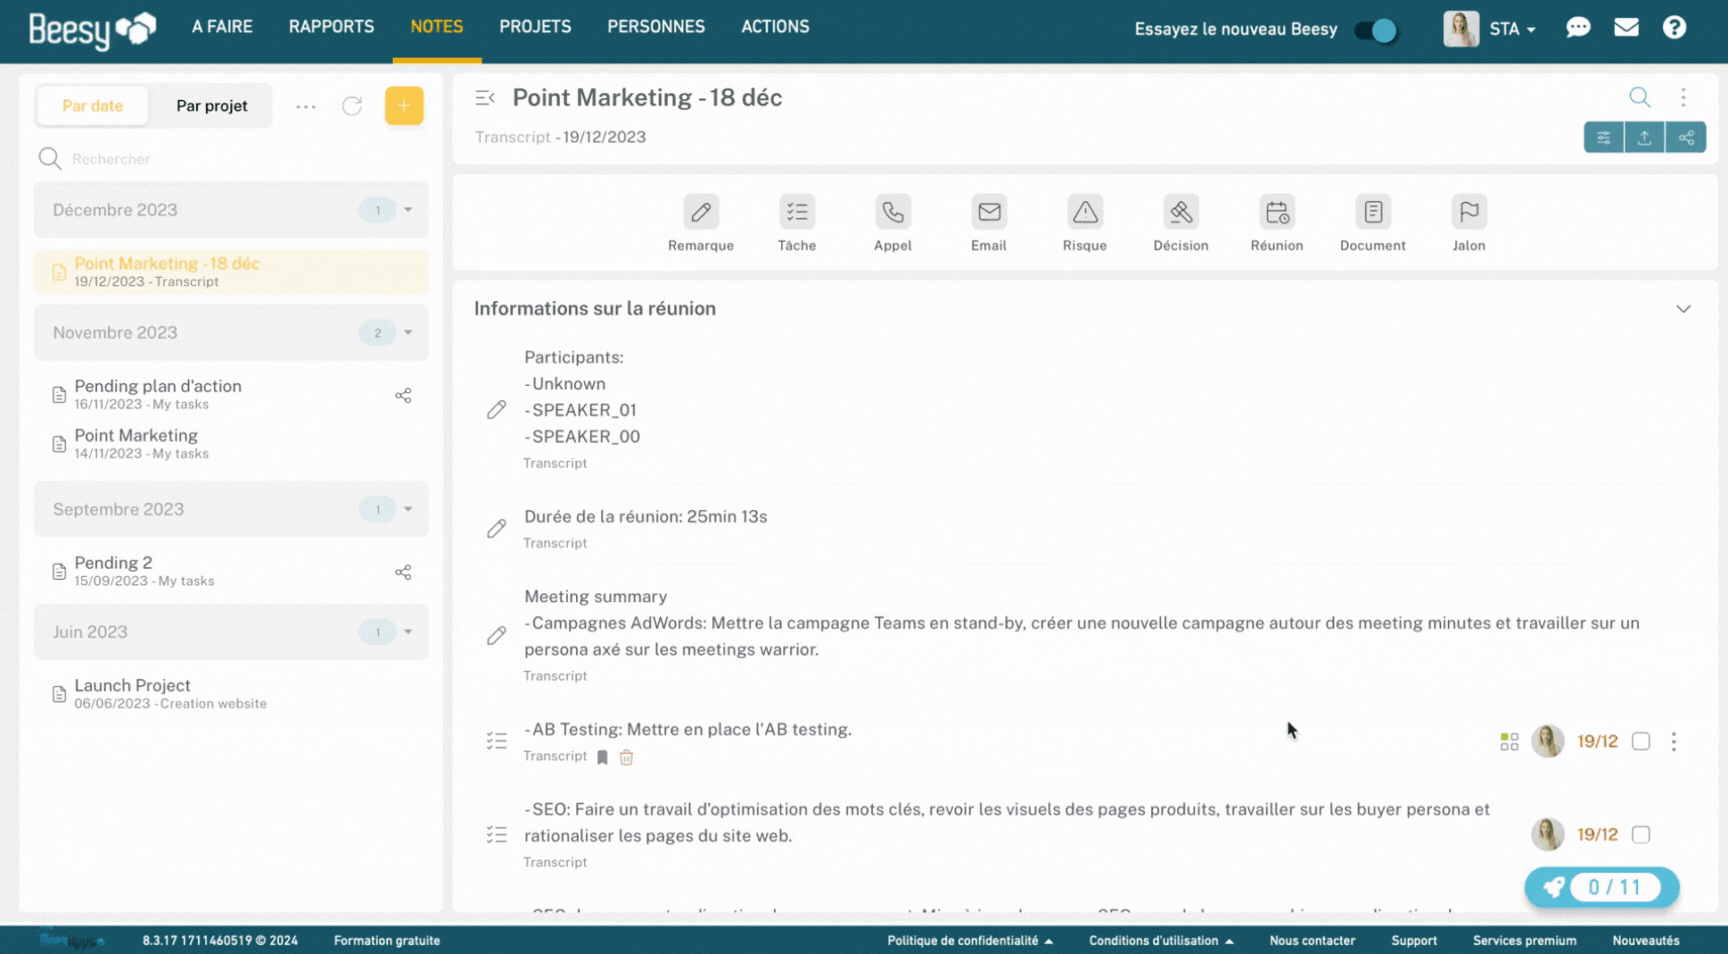Refresh the notes list
Viewport: 1728px width, 954px height.
352,106
